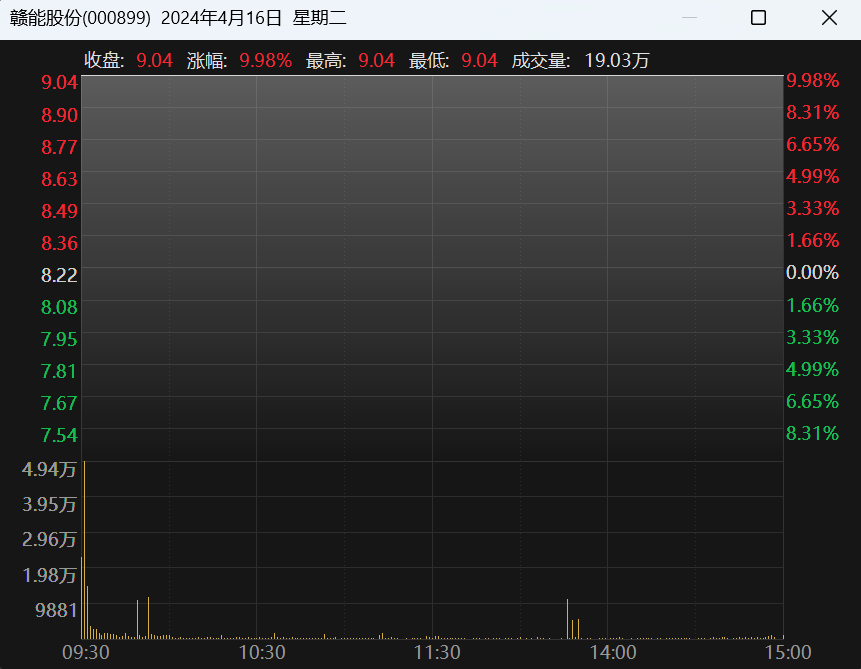Viewport: 861px width, 669px height.
Task: Close the 赣能股份 chart window
Action: [829, 18]
